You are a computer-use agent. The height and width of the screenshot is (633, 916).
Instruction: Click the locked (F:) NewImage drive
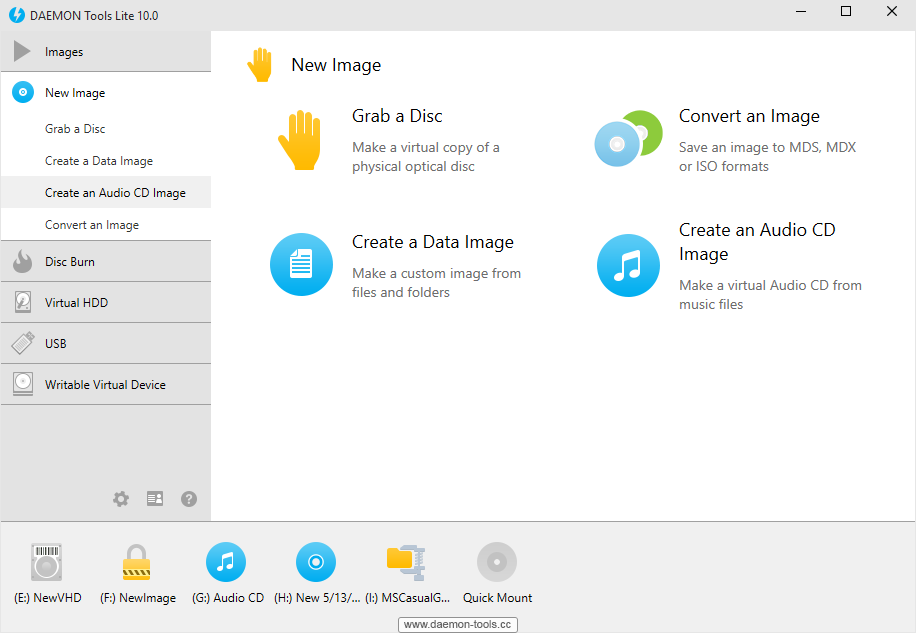(137, 562)
